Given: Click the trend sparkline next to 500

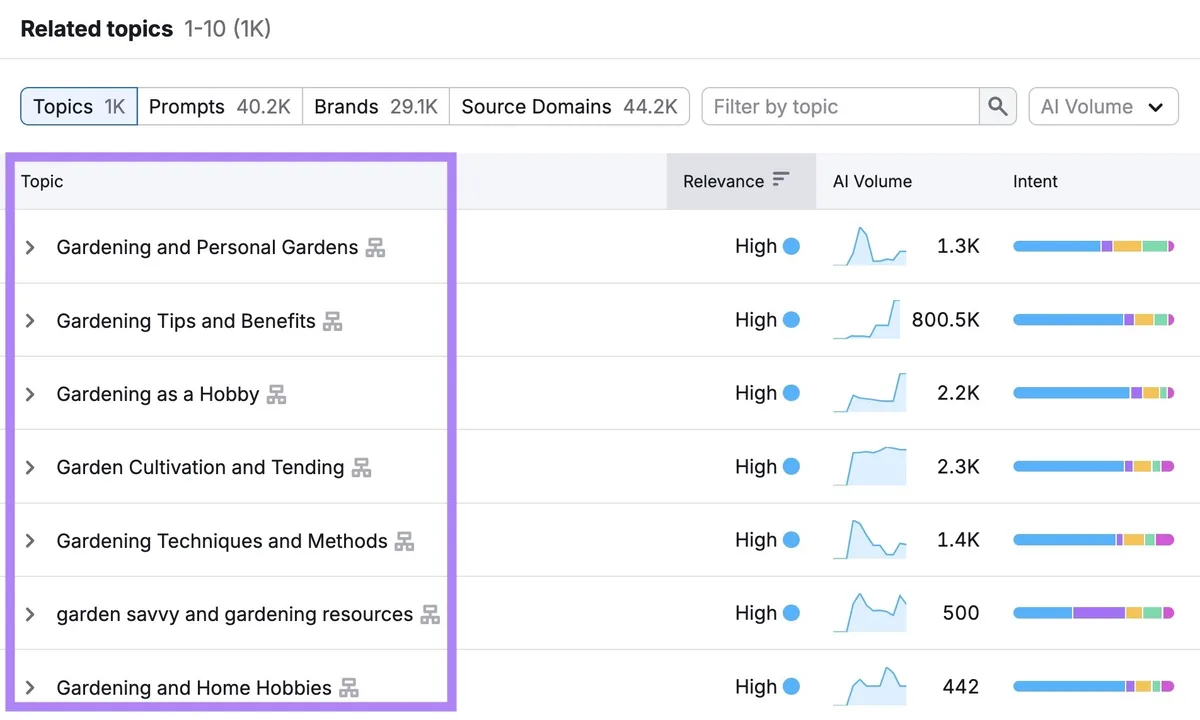Looking at the screenshot, I should (869, 613).
